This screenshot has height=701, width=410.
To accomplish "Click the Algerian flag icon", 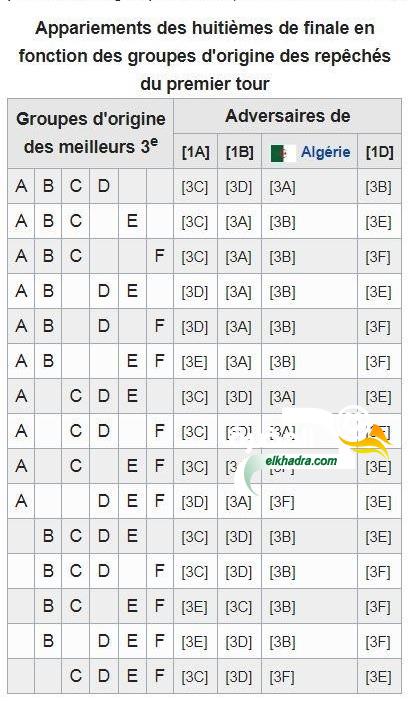I will (283, 153).
